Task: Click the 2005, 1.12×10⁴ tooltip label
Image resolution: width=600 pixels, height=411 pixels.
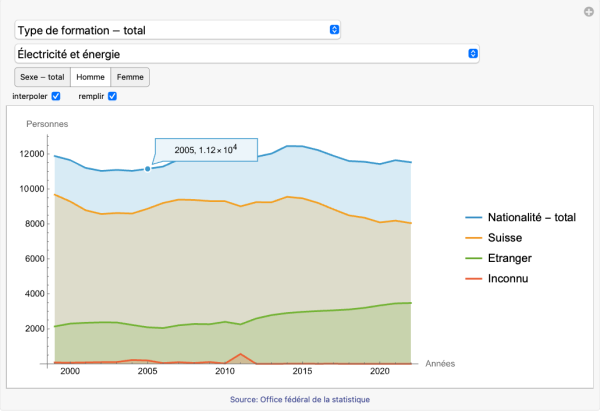Action: (x=205, y=150)
